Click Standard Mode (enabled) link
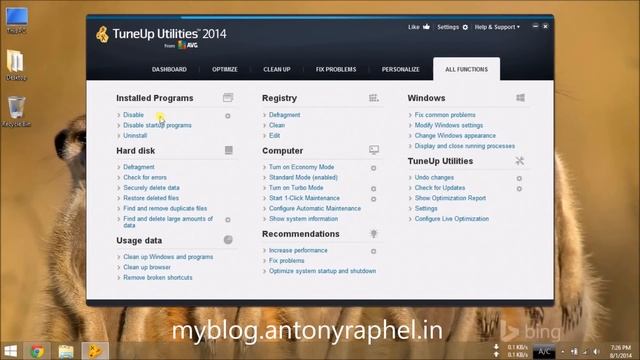 click(303, 177)
